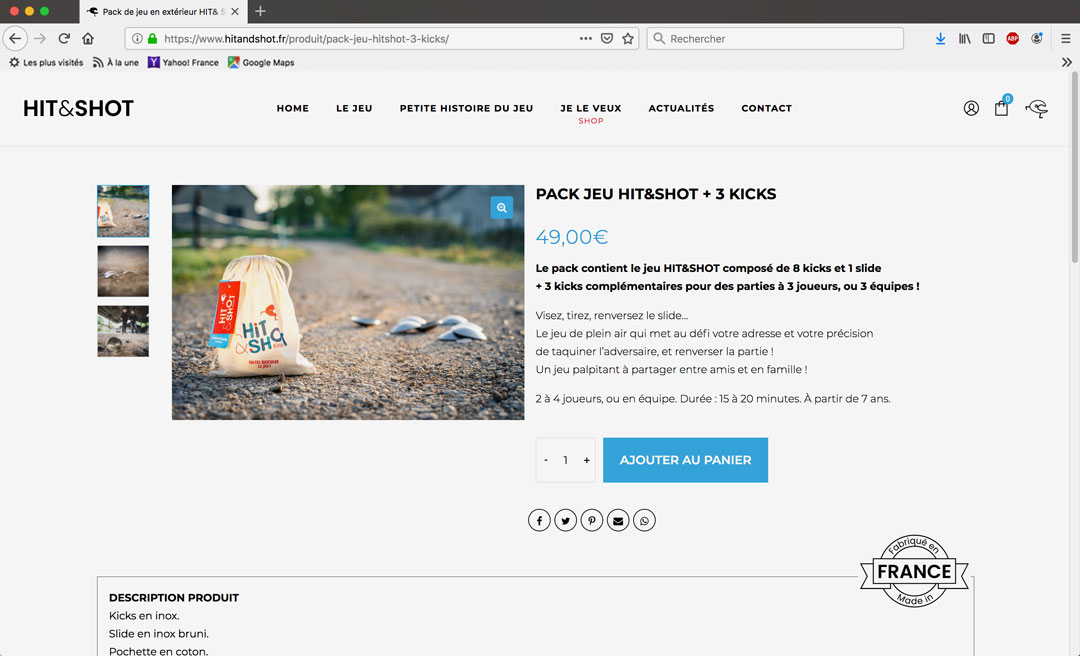Open ACTUALITÉS menu item

tap(681, 108)
